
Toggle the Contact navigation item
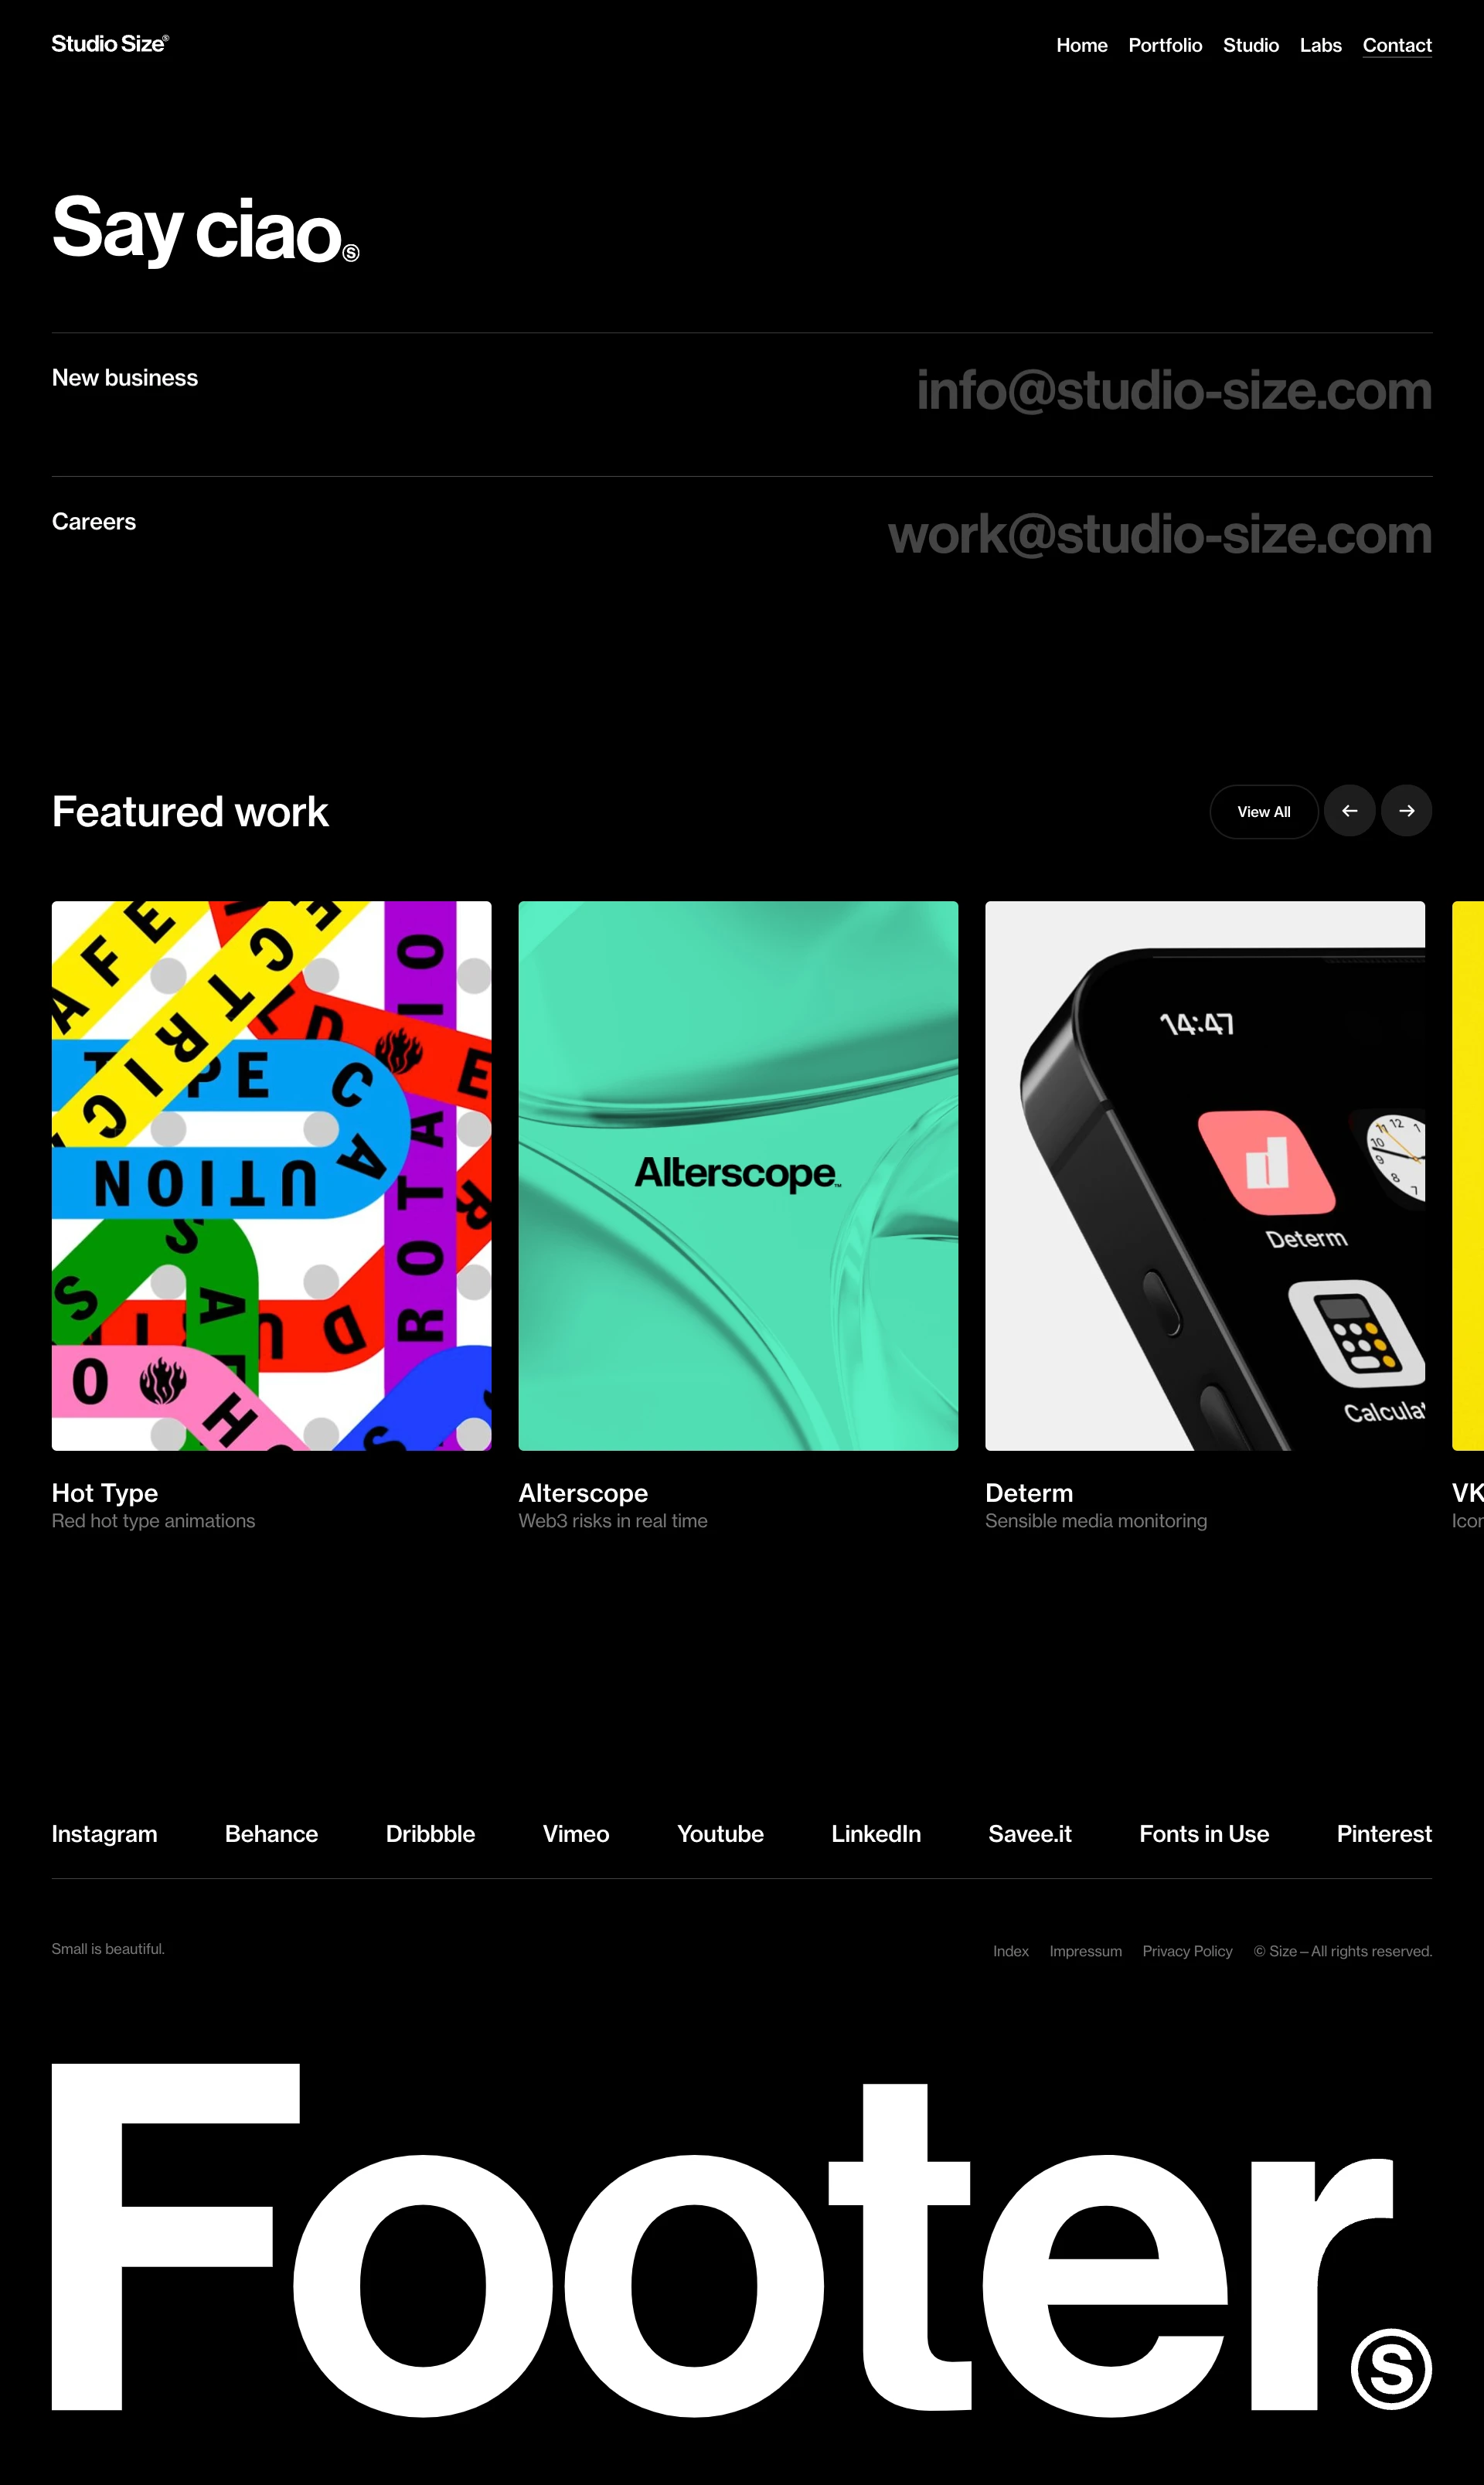click(x=1397, y=44)
